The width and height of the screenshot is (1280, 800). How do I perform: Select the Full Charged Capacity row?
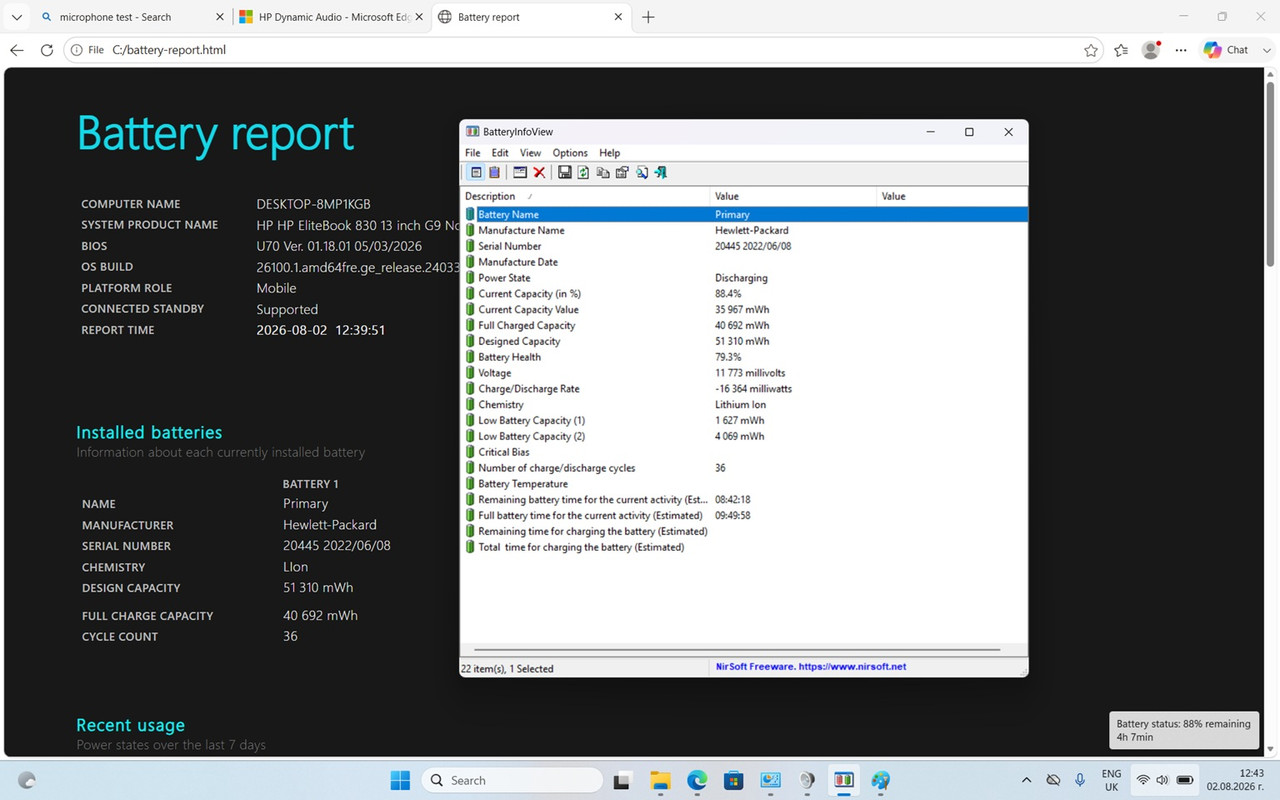(744, 325)
